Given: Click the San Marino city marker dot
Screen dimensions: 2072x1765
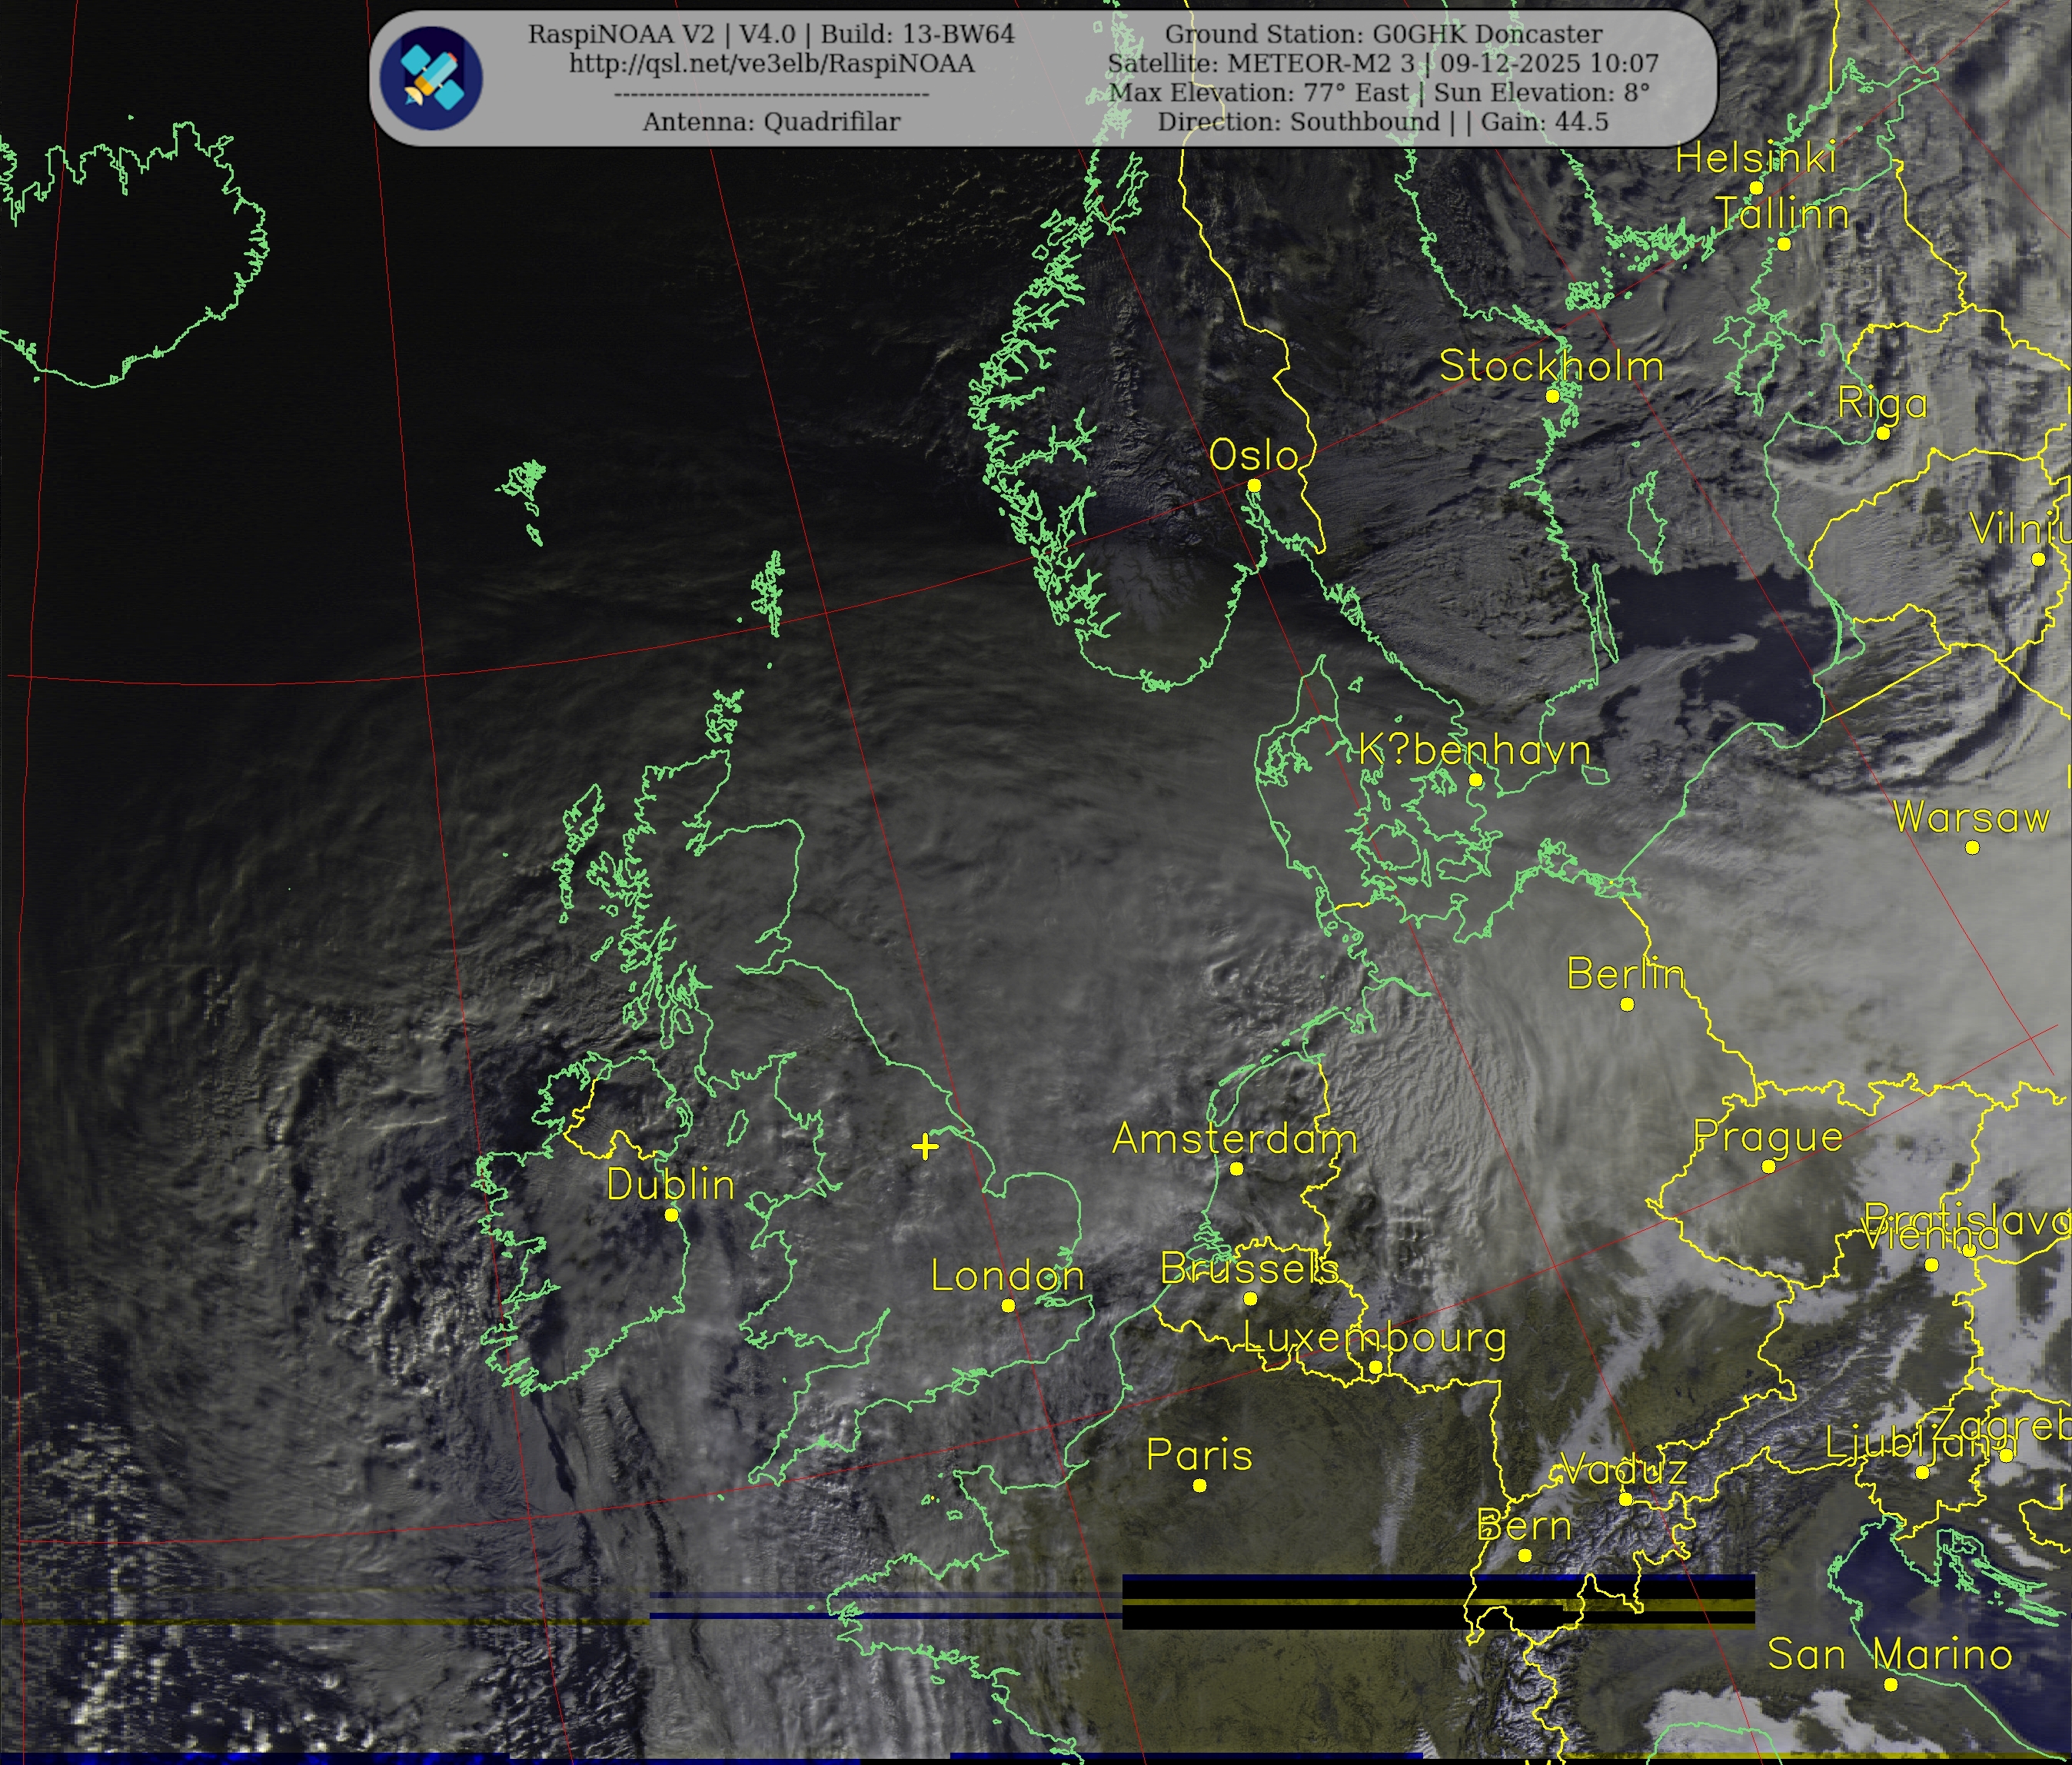Looking at the screenshot, I should click(x=1890, y=1684).
